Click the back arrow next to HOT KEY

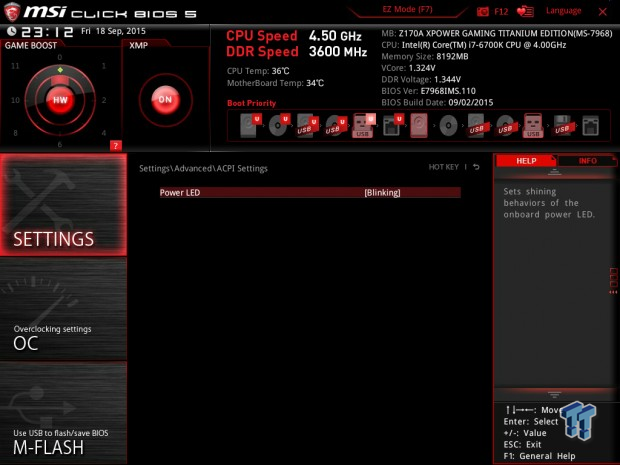[476, 167]
